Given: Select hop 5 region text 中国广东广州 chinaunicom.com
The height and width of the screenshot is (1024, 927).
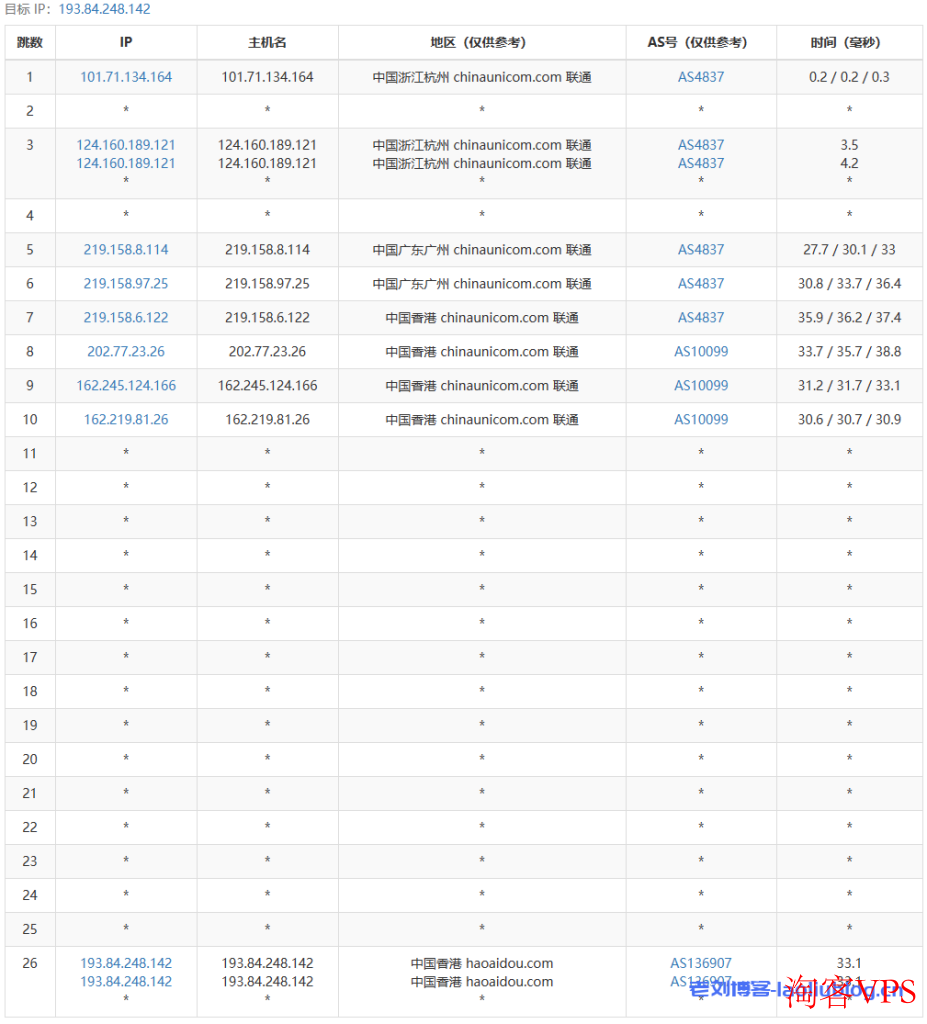Looking at the screenshot, I should 467,249.
